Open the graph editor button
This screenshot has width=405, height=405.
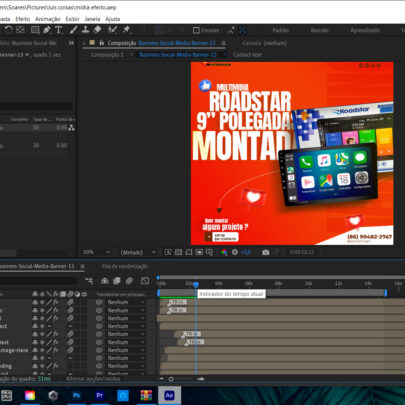click(145, 281)
